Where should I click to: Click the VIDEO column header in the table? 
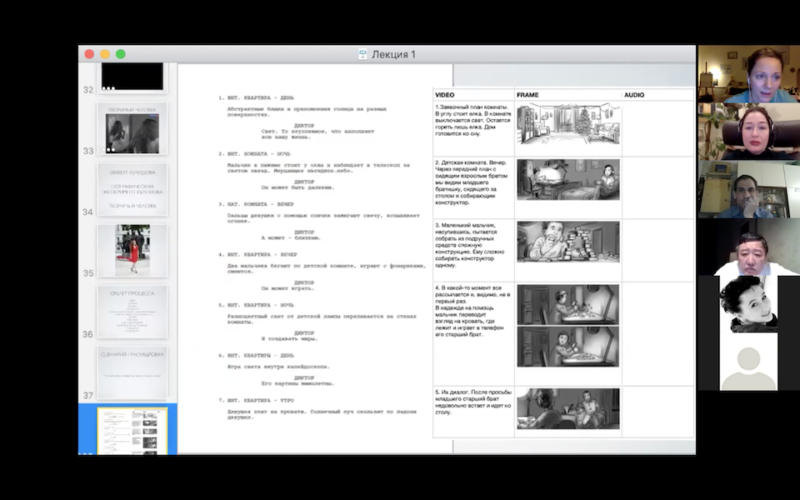[x=446, y=95]
